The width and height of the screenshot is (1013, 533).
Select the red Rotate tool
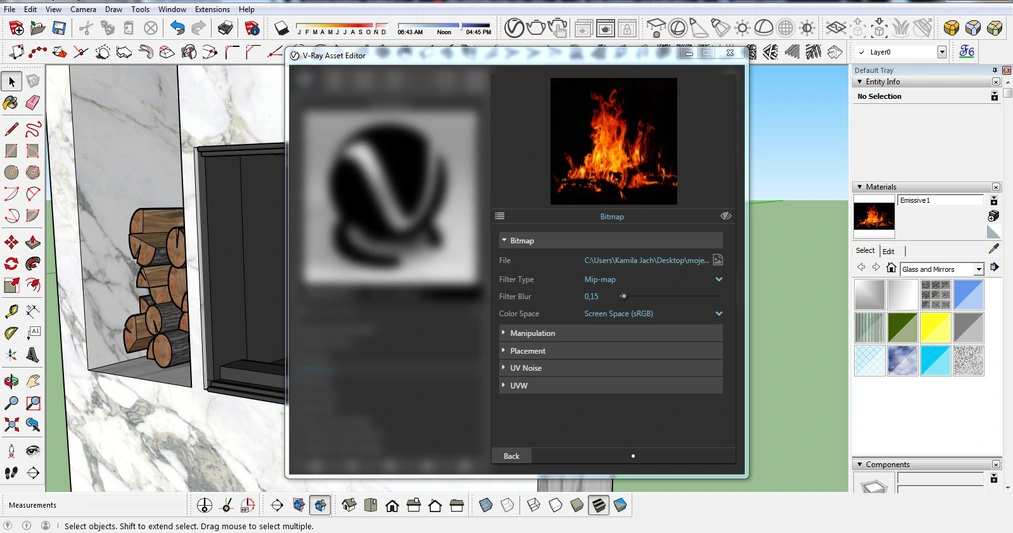click(x=11, y=264)
